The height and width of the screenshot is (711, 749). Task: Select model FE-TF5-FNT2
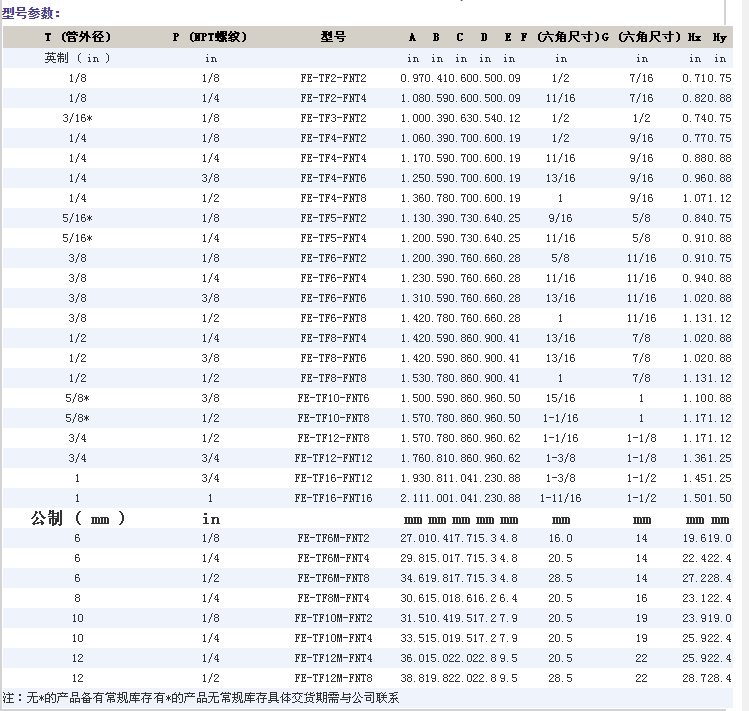coord(333,219)
